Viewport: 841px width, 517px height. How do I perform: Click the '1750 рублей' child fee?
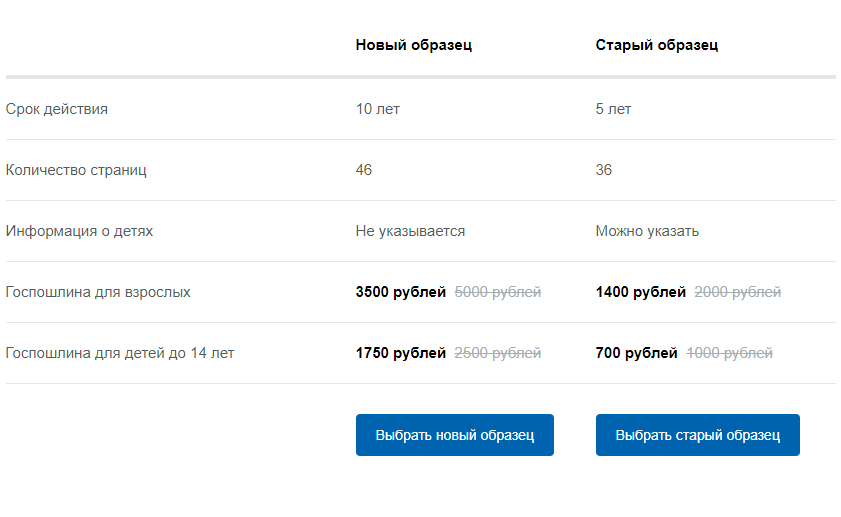tap(401, 353)
